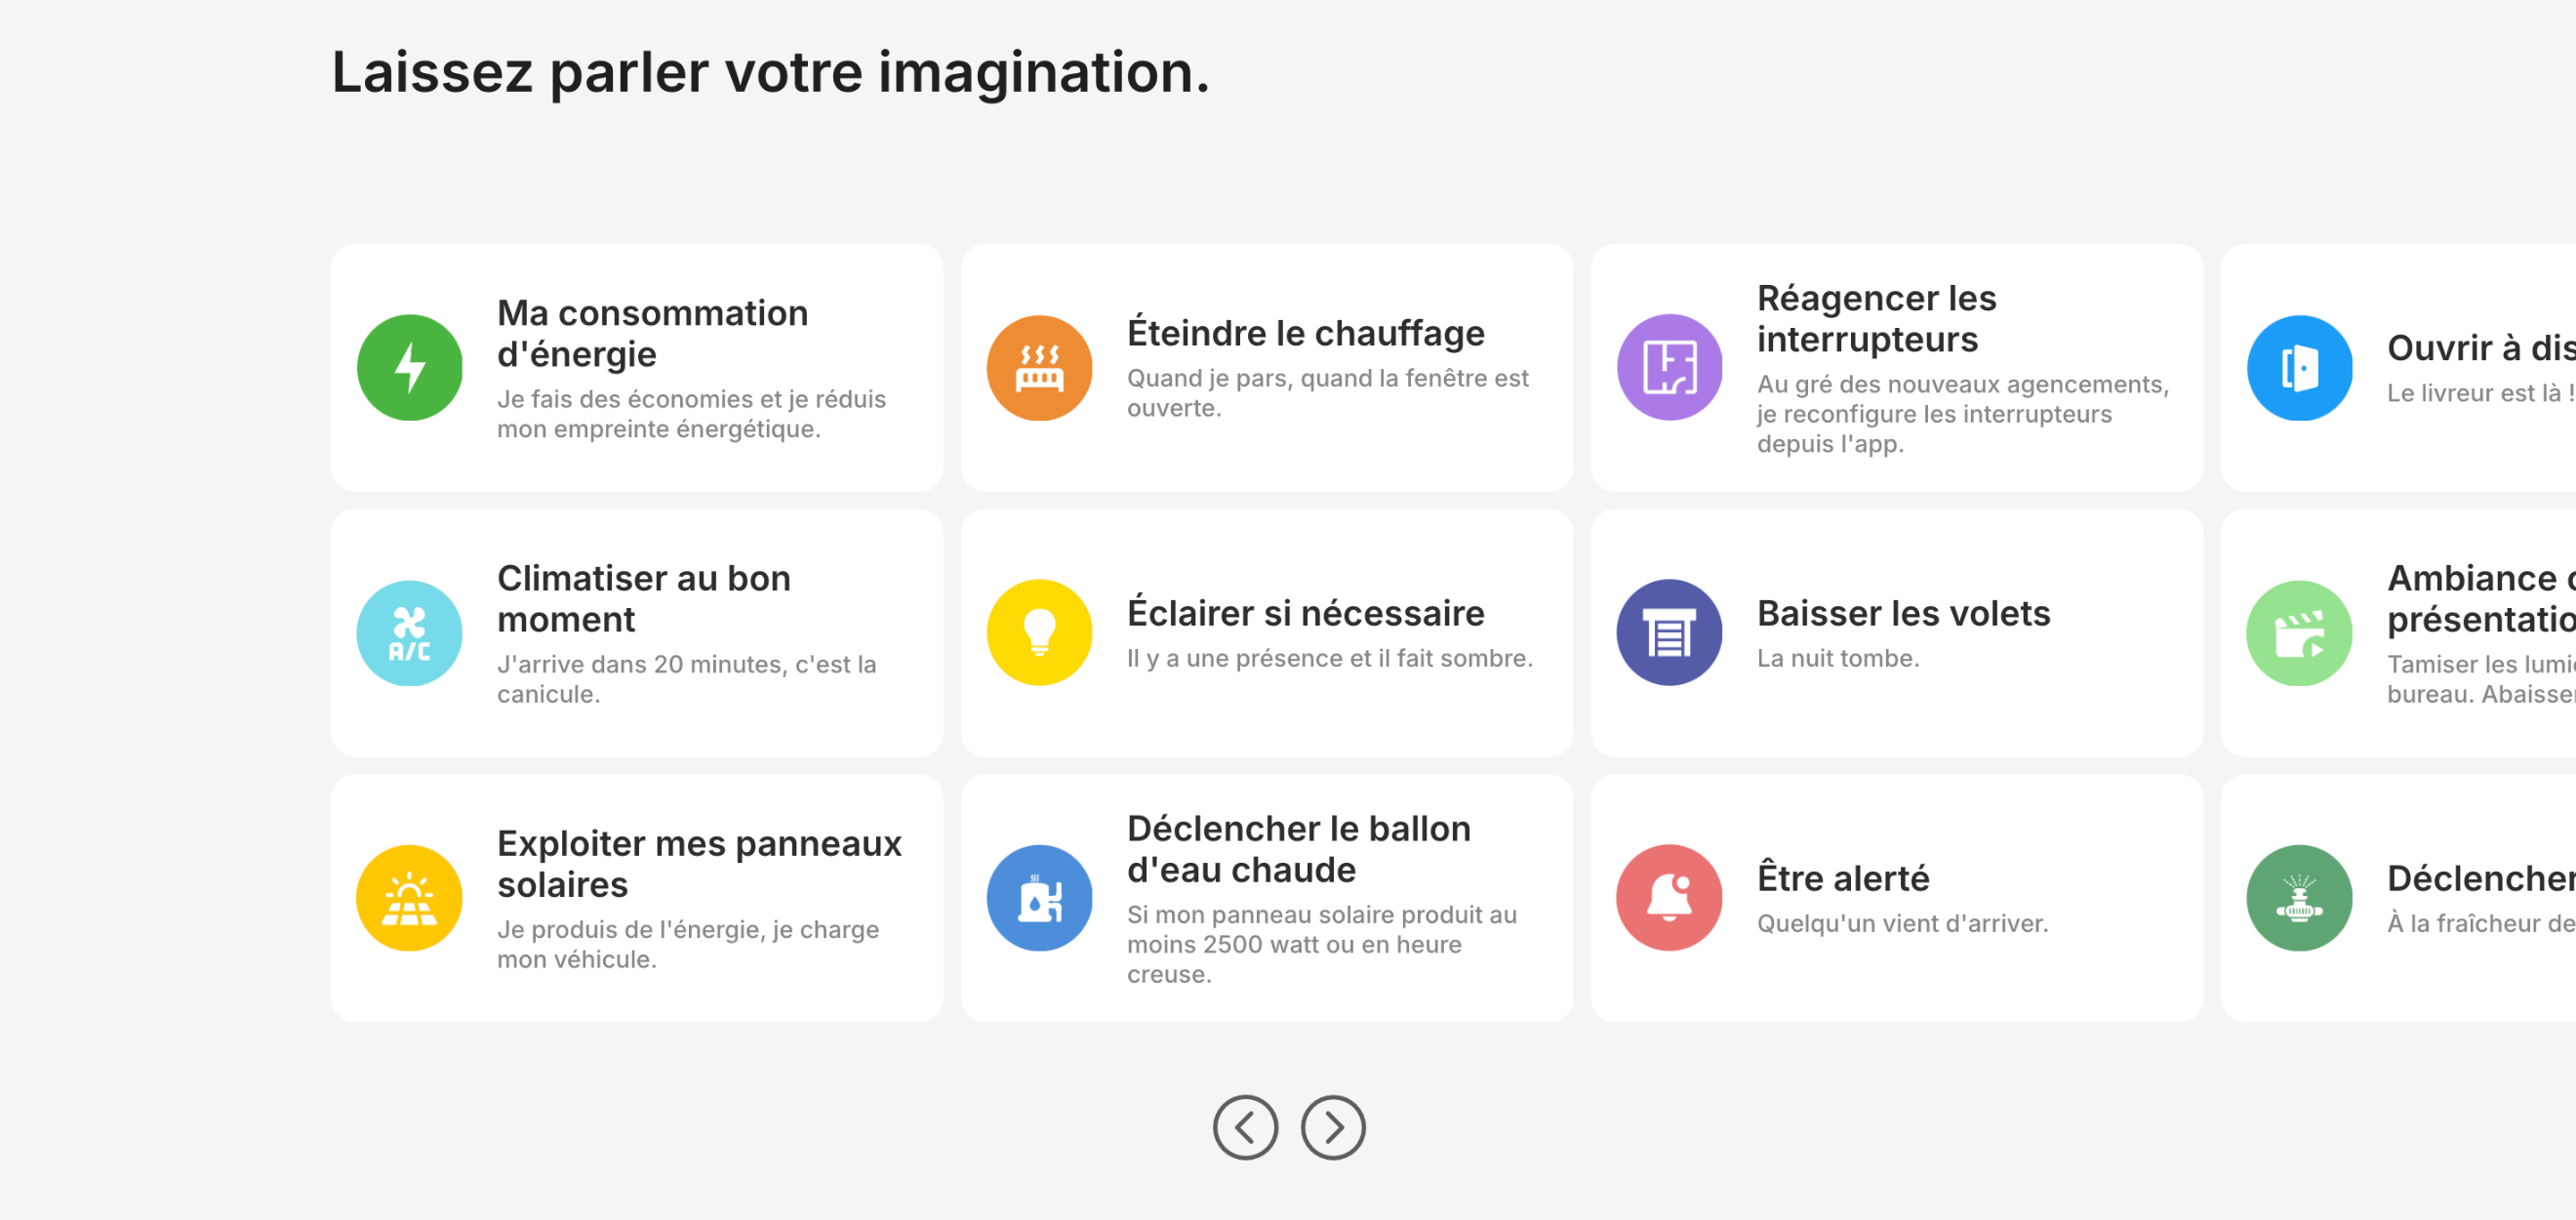Click the blue water heater icon
This screenshot has width=2576, height=1220.
pos(1039,898)
